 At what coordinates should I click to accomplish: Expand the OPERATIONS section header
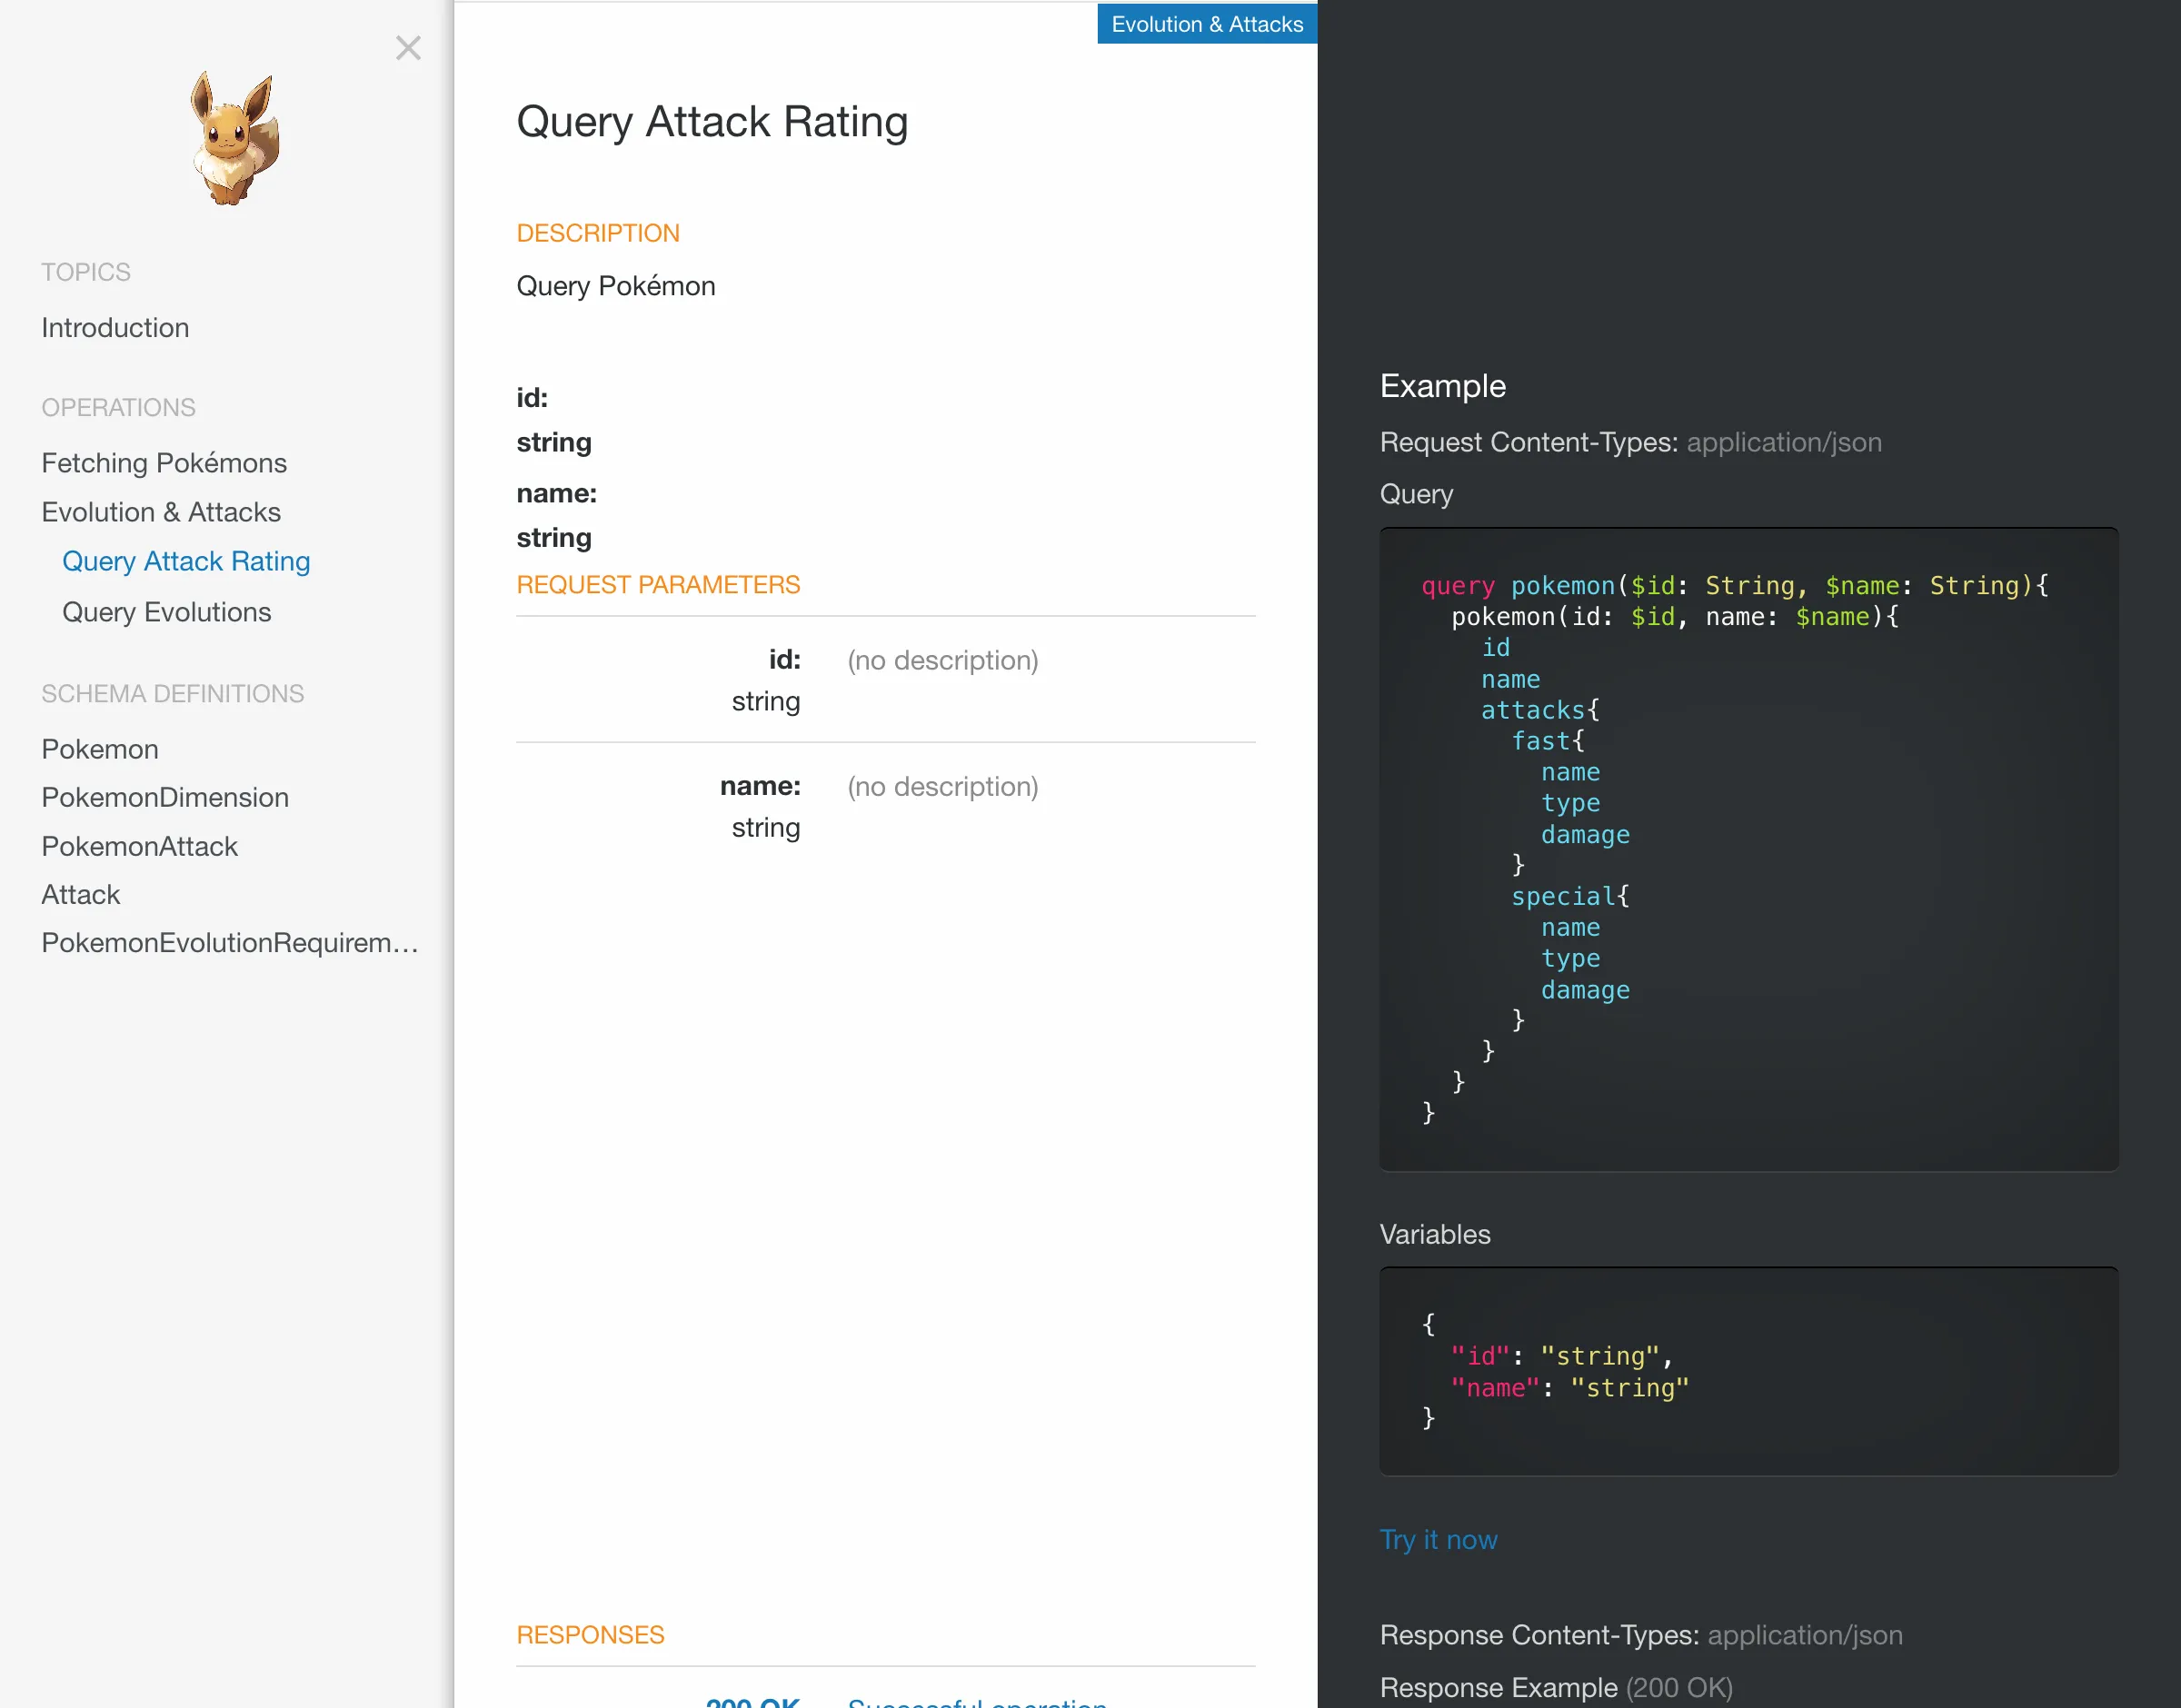click(117, 405)
